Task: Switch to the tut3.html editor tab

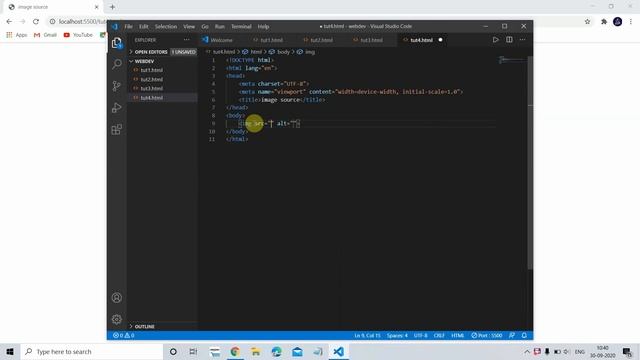Action: pos(371,40)
